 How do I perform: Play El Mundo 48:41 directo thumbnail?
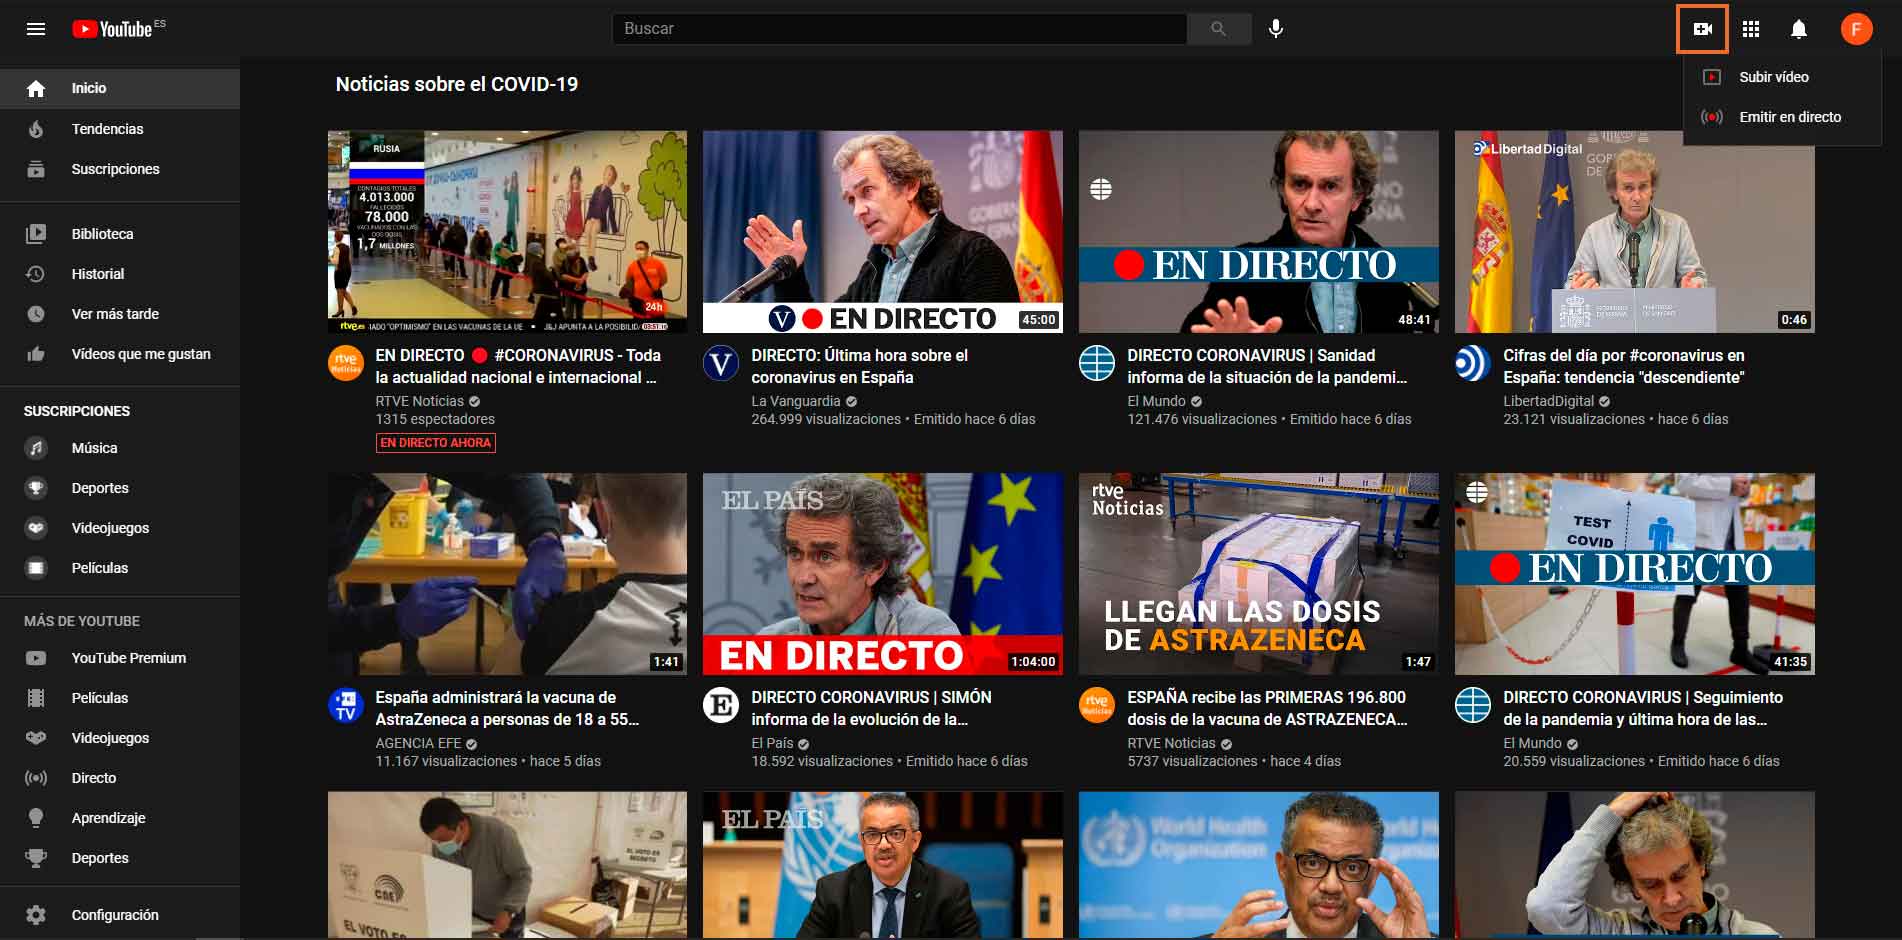coord(1259,232)
